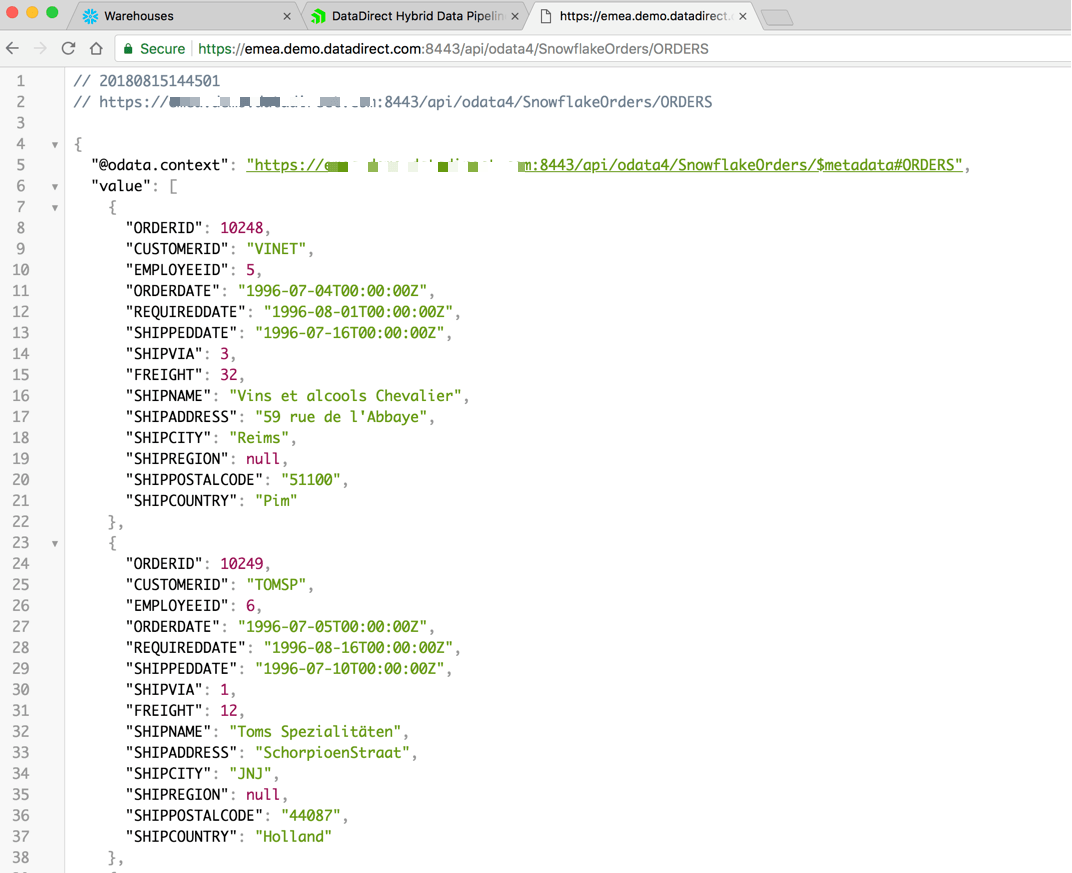
Task: Close the Warehouses tab
Action: pyautogui.click(x=287, y=16)
